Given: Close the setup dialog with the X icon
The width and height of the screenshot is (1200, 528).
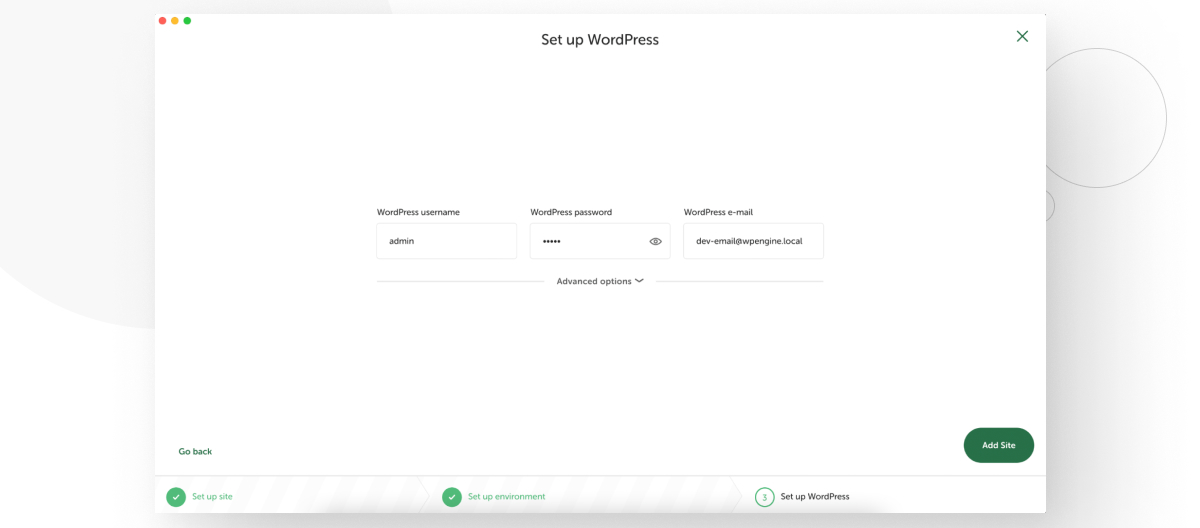Looking at the screenshot, I should [x=1022, y=36].
